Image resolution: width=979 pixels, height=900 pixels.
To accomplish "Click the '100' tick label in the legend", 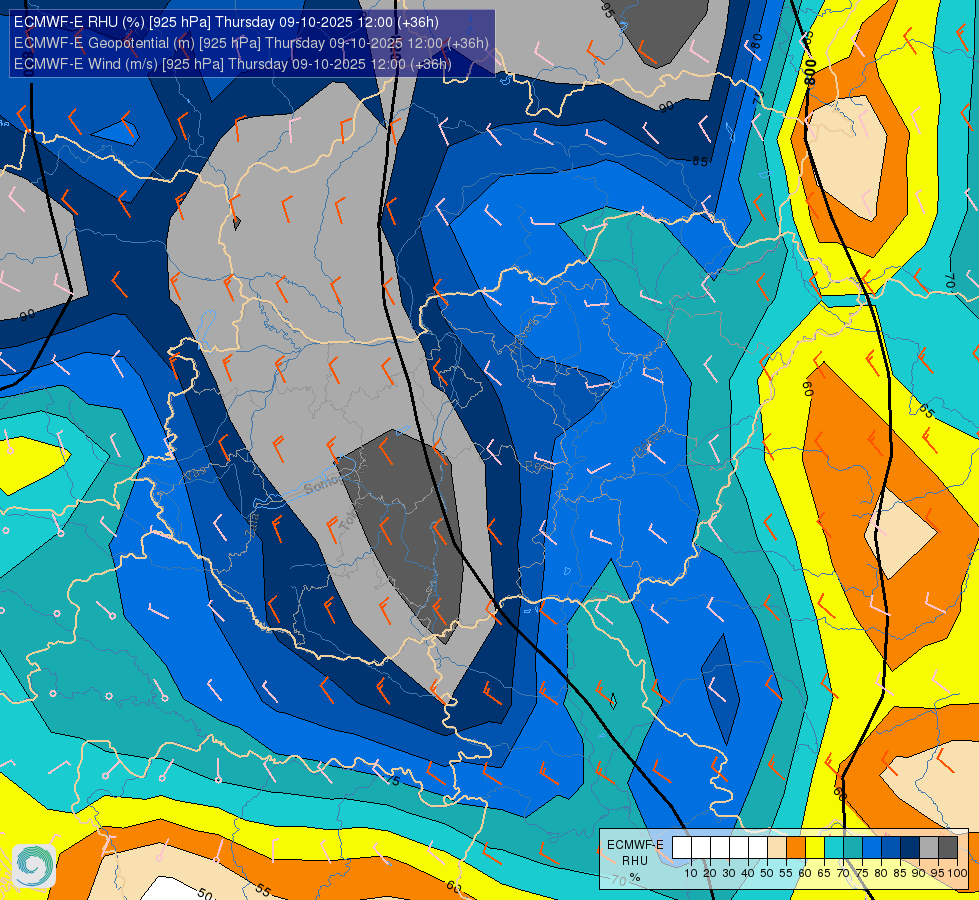I will click(x=957, y=874).
